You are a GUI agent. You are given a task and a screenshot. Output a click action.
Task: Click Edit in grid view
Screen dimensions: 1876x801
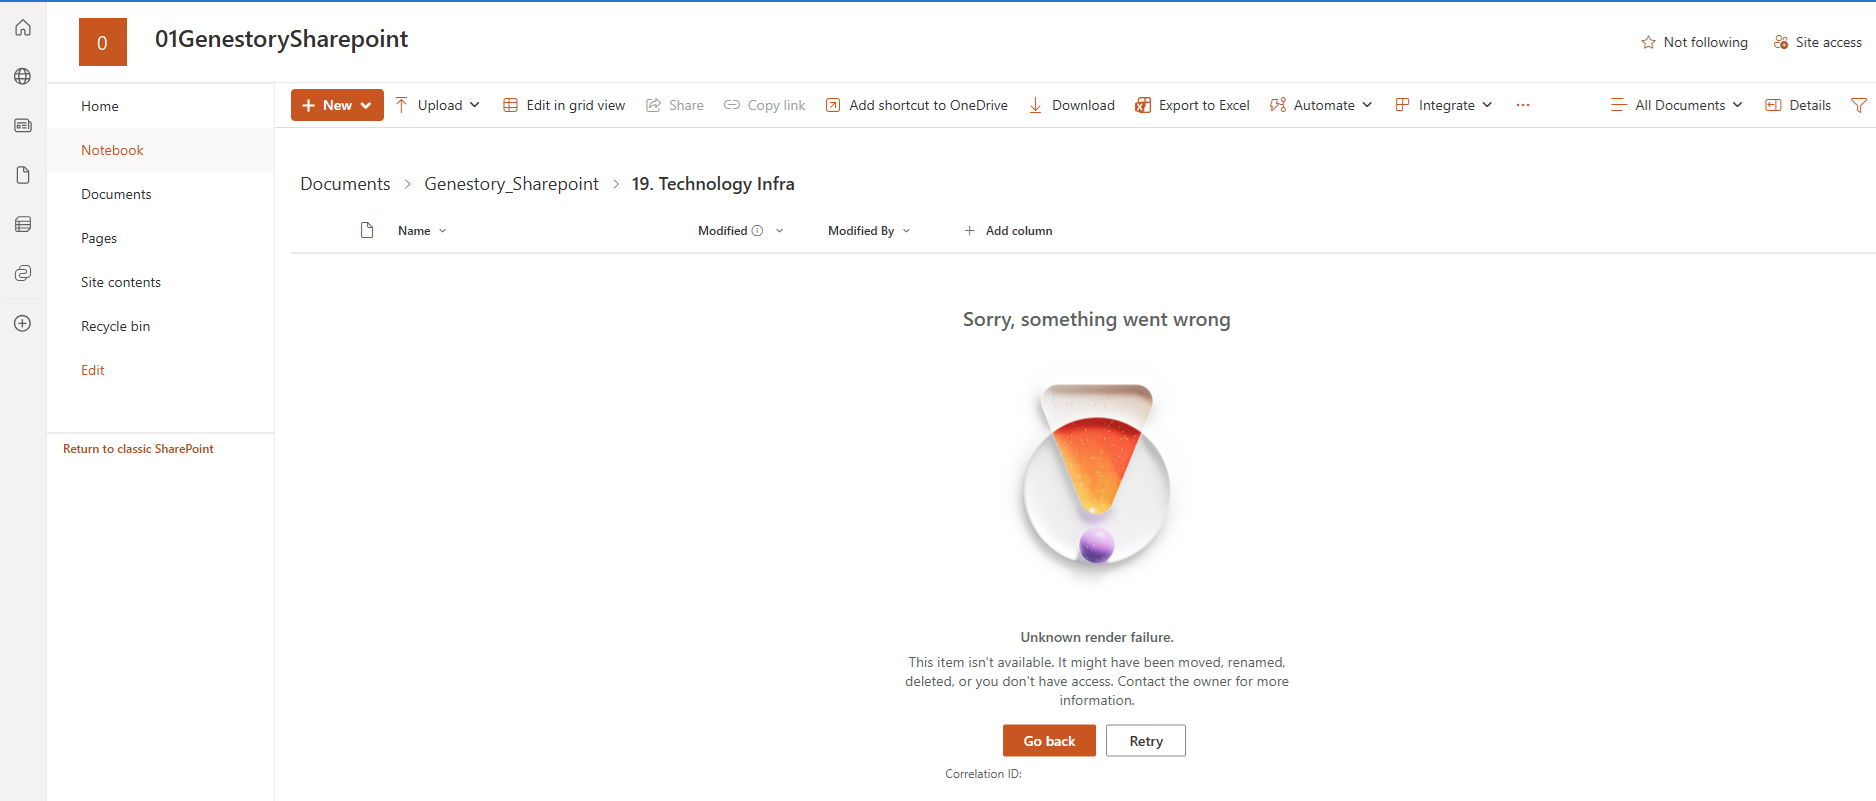point(564,105)
